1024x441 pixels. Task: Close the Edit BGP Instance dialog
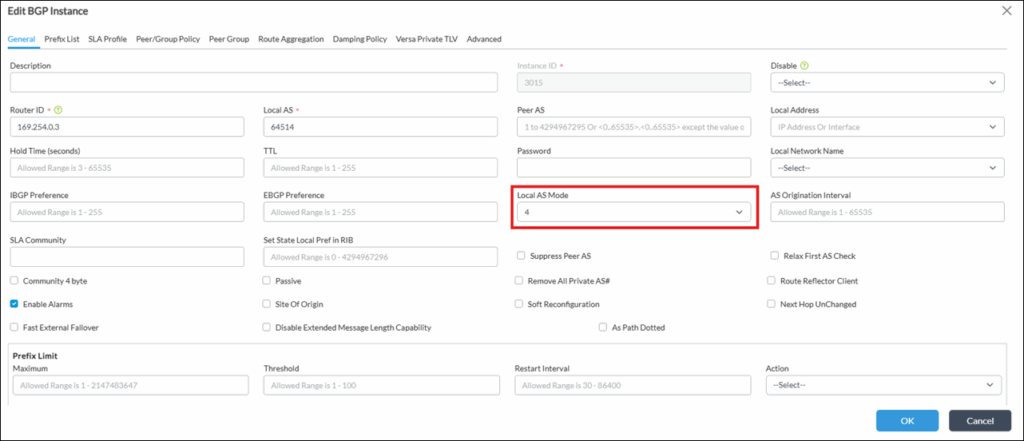tap(1006, 10)
